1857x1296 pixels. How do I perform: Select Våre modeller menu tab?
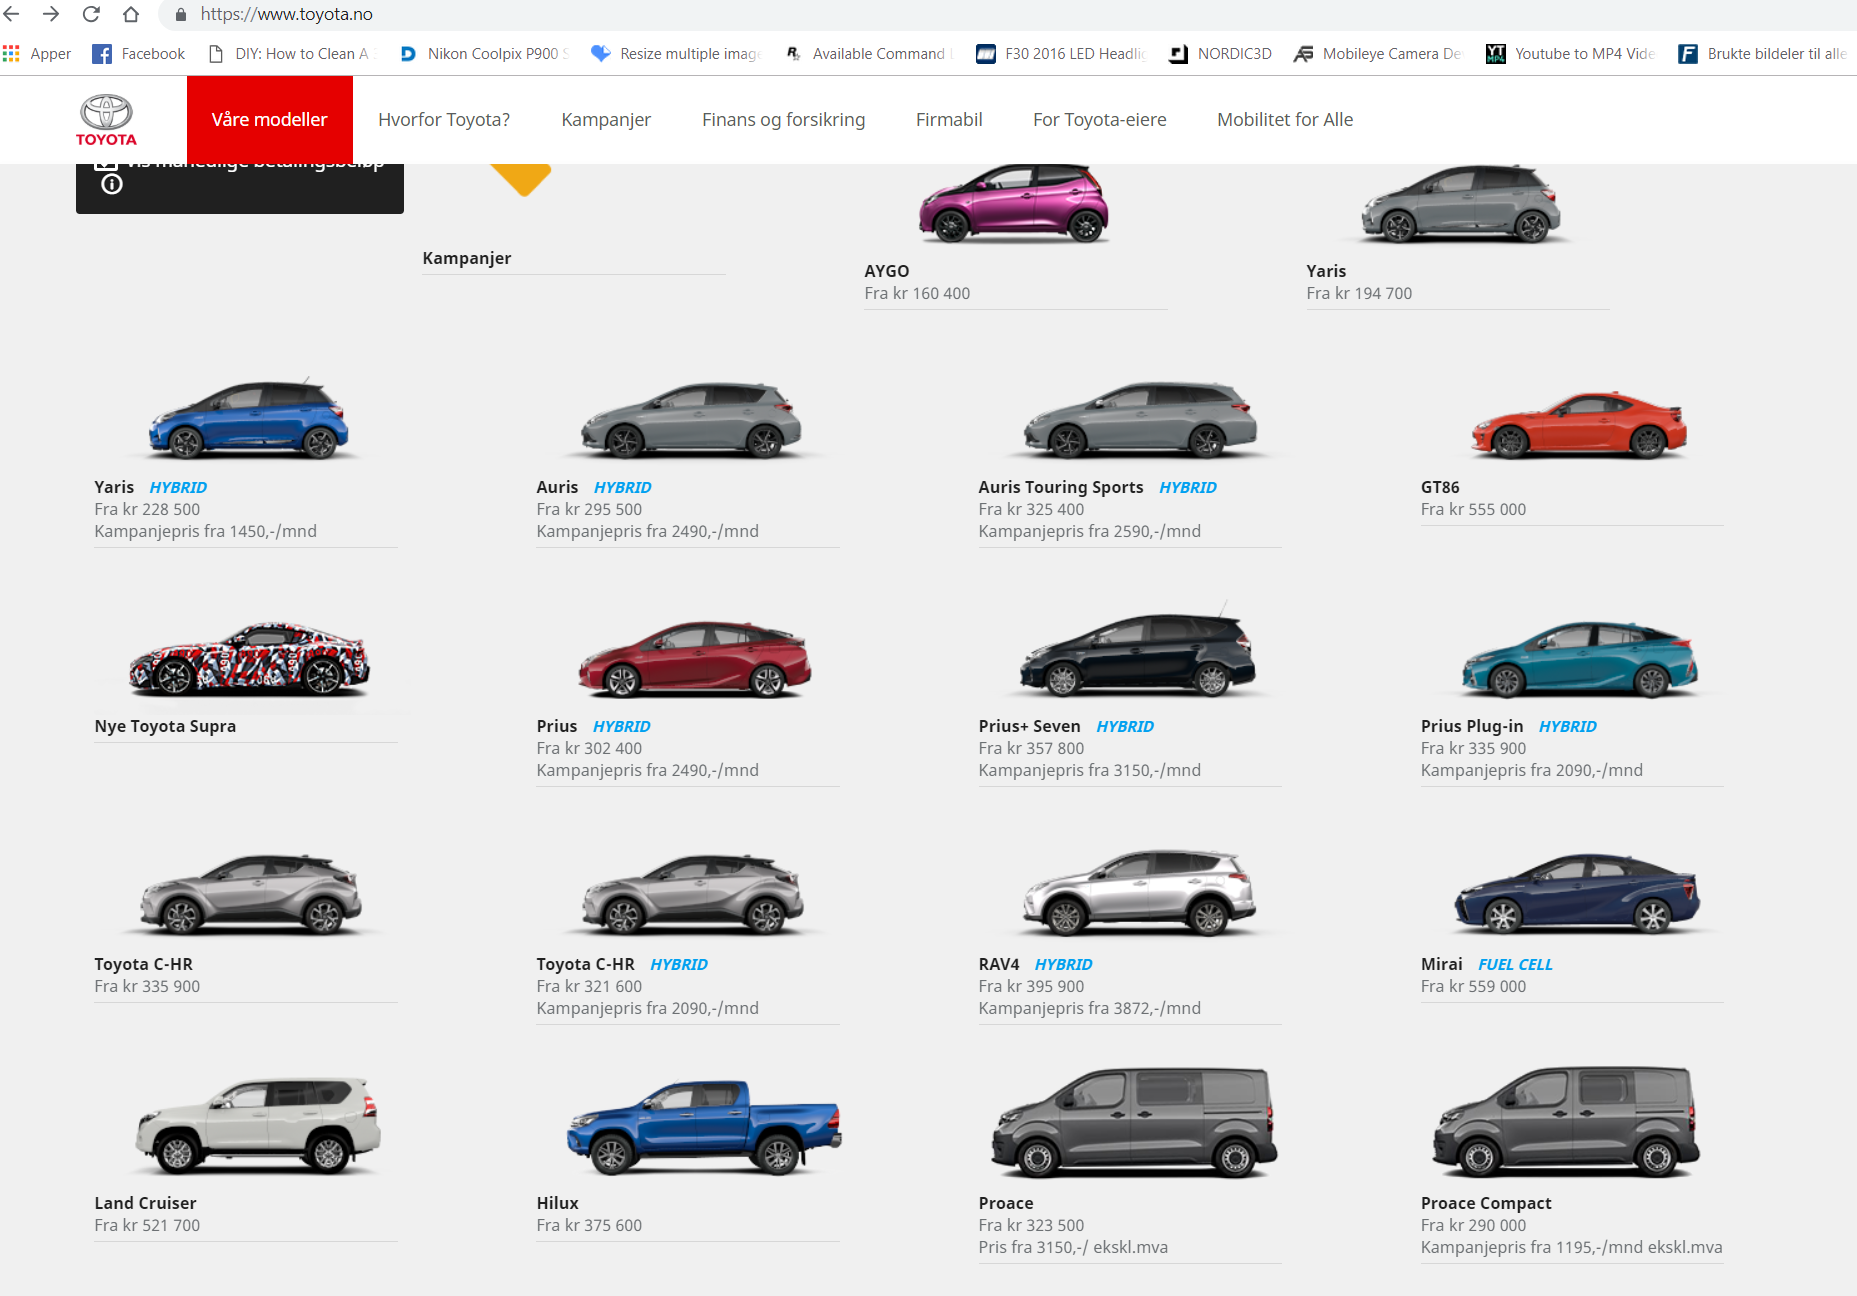[x=270, y=120]
